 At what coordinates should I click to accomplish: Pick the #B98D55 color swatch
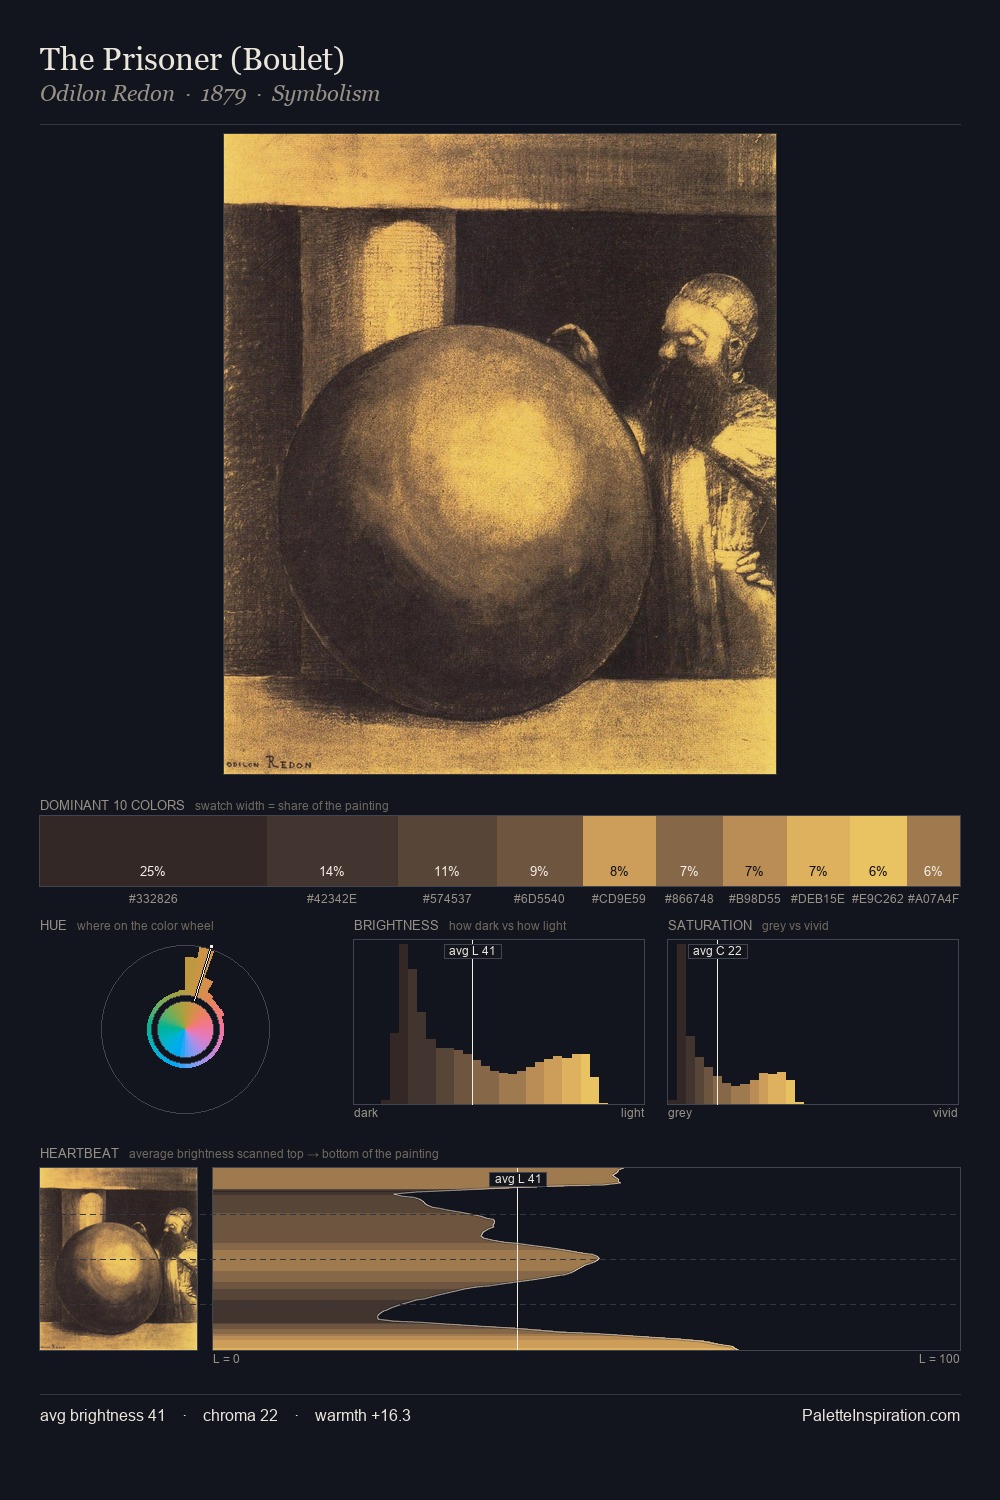[755, 851]
